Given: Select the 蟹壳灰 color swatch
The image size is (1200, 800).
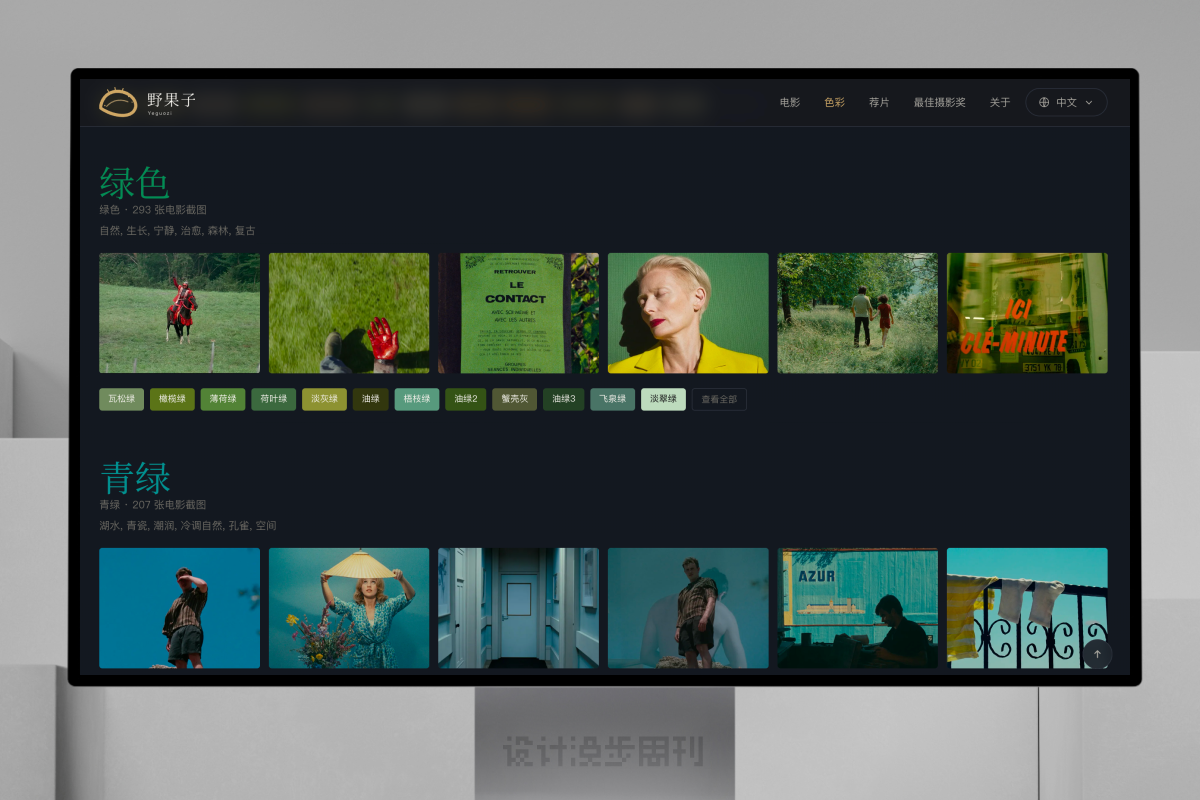Looking at the screenshot, I should (x=514, y=399).
